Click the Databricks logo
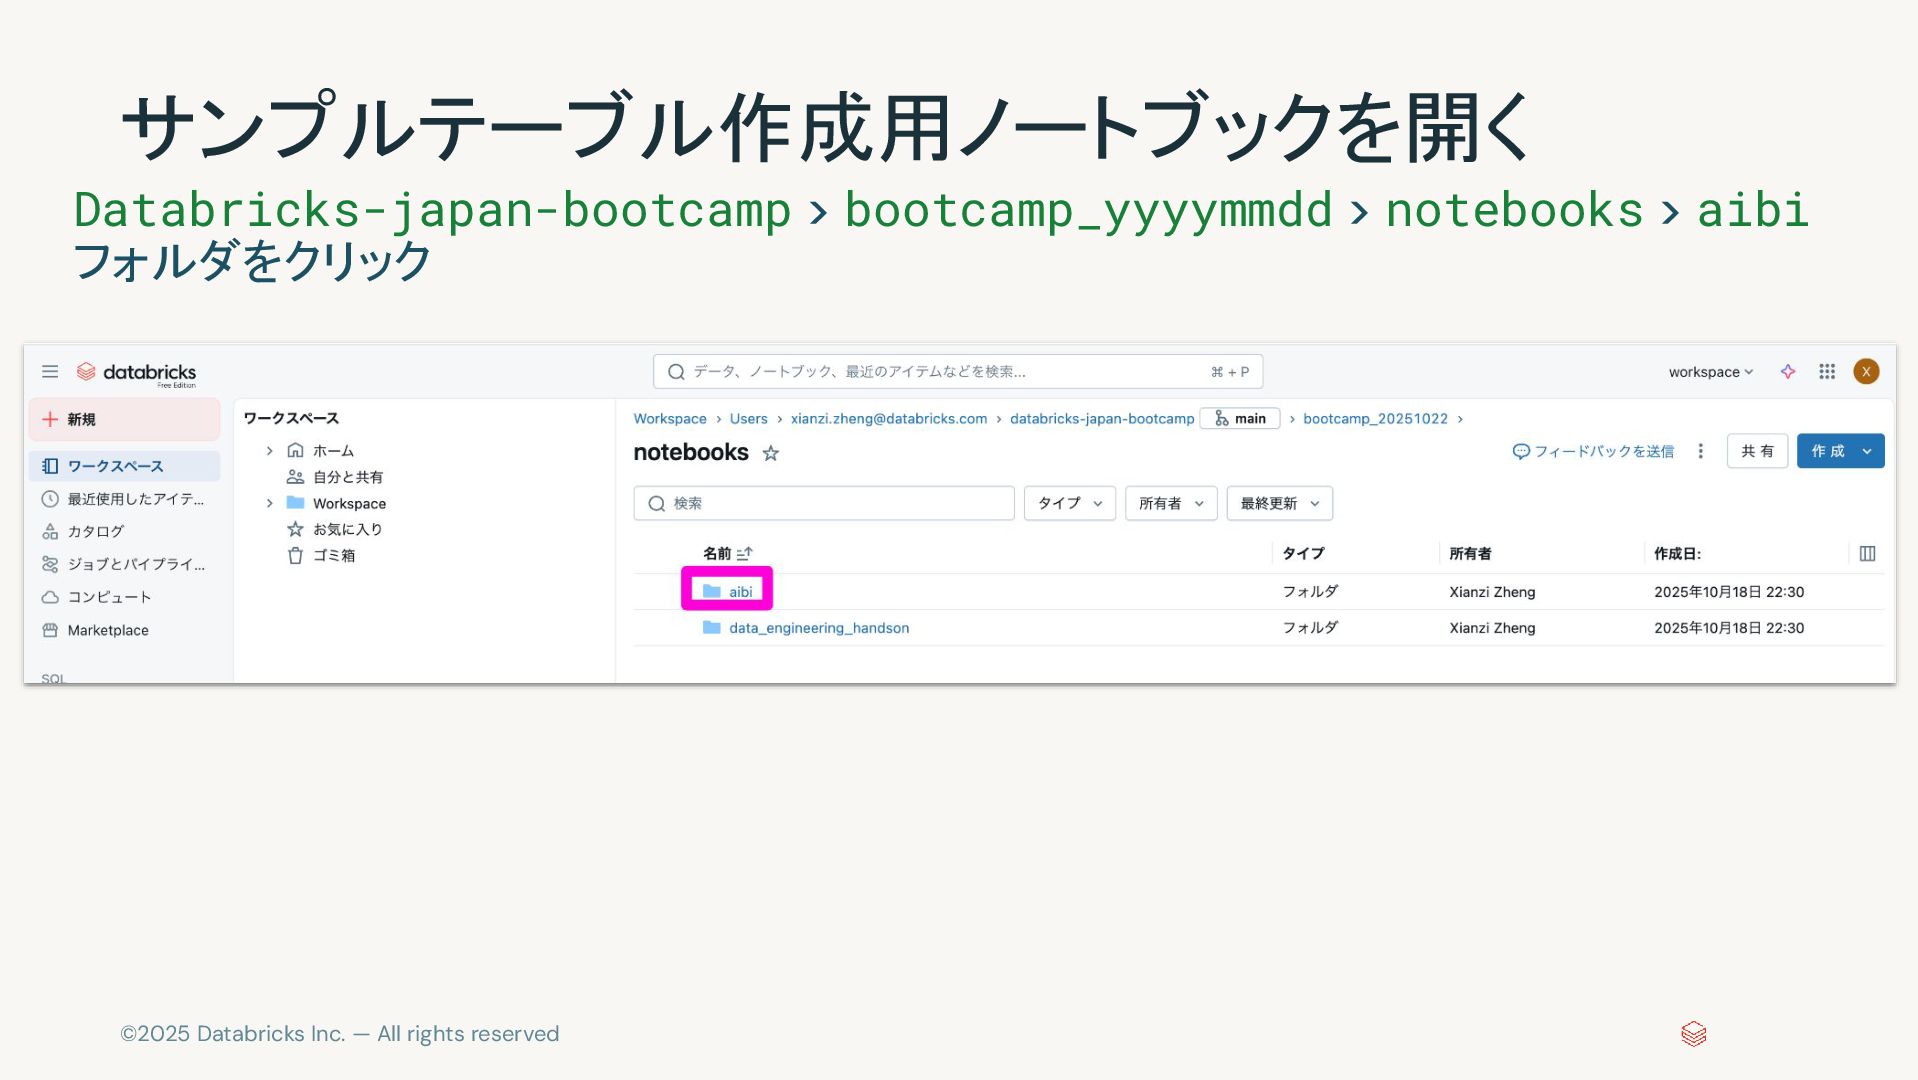 137,372
